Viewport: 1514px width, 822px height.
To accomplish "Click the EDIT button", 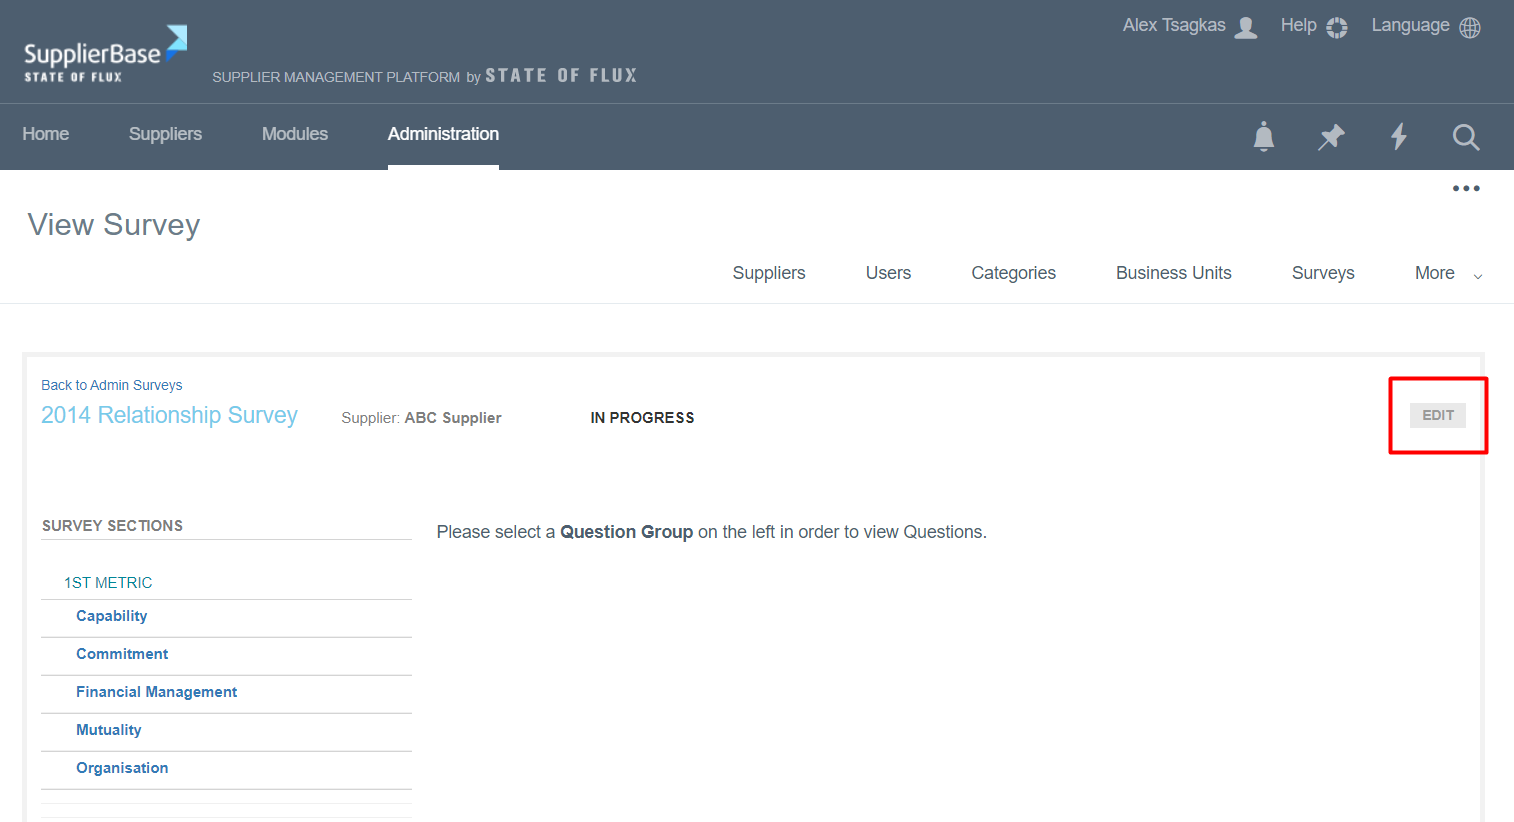I will [1438, 414].
